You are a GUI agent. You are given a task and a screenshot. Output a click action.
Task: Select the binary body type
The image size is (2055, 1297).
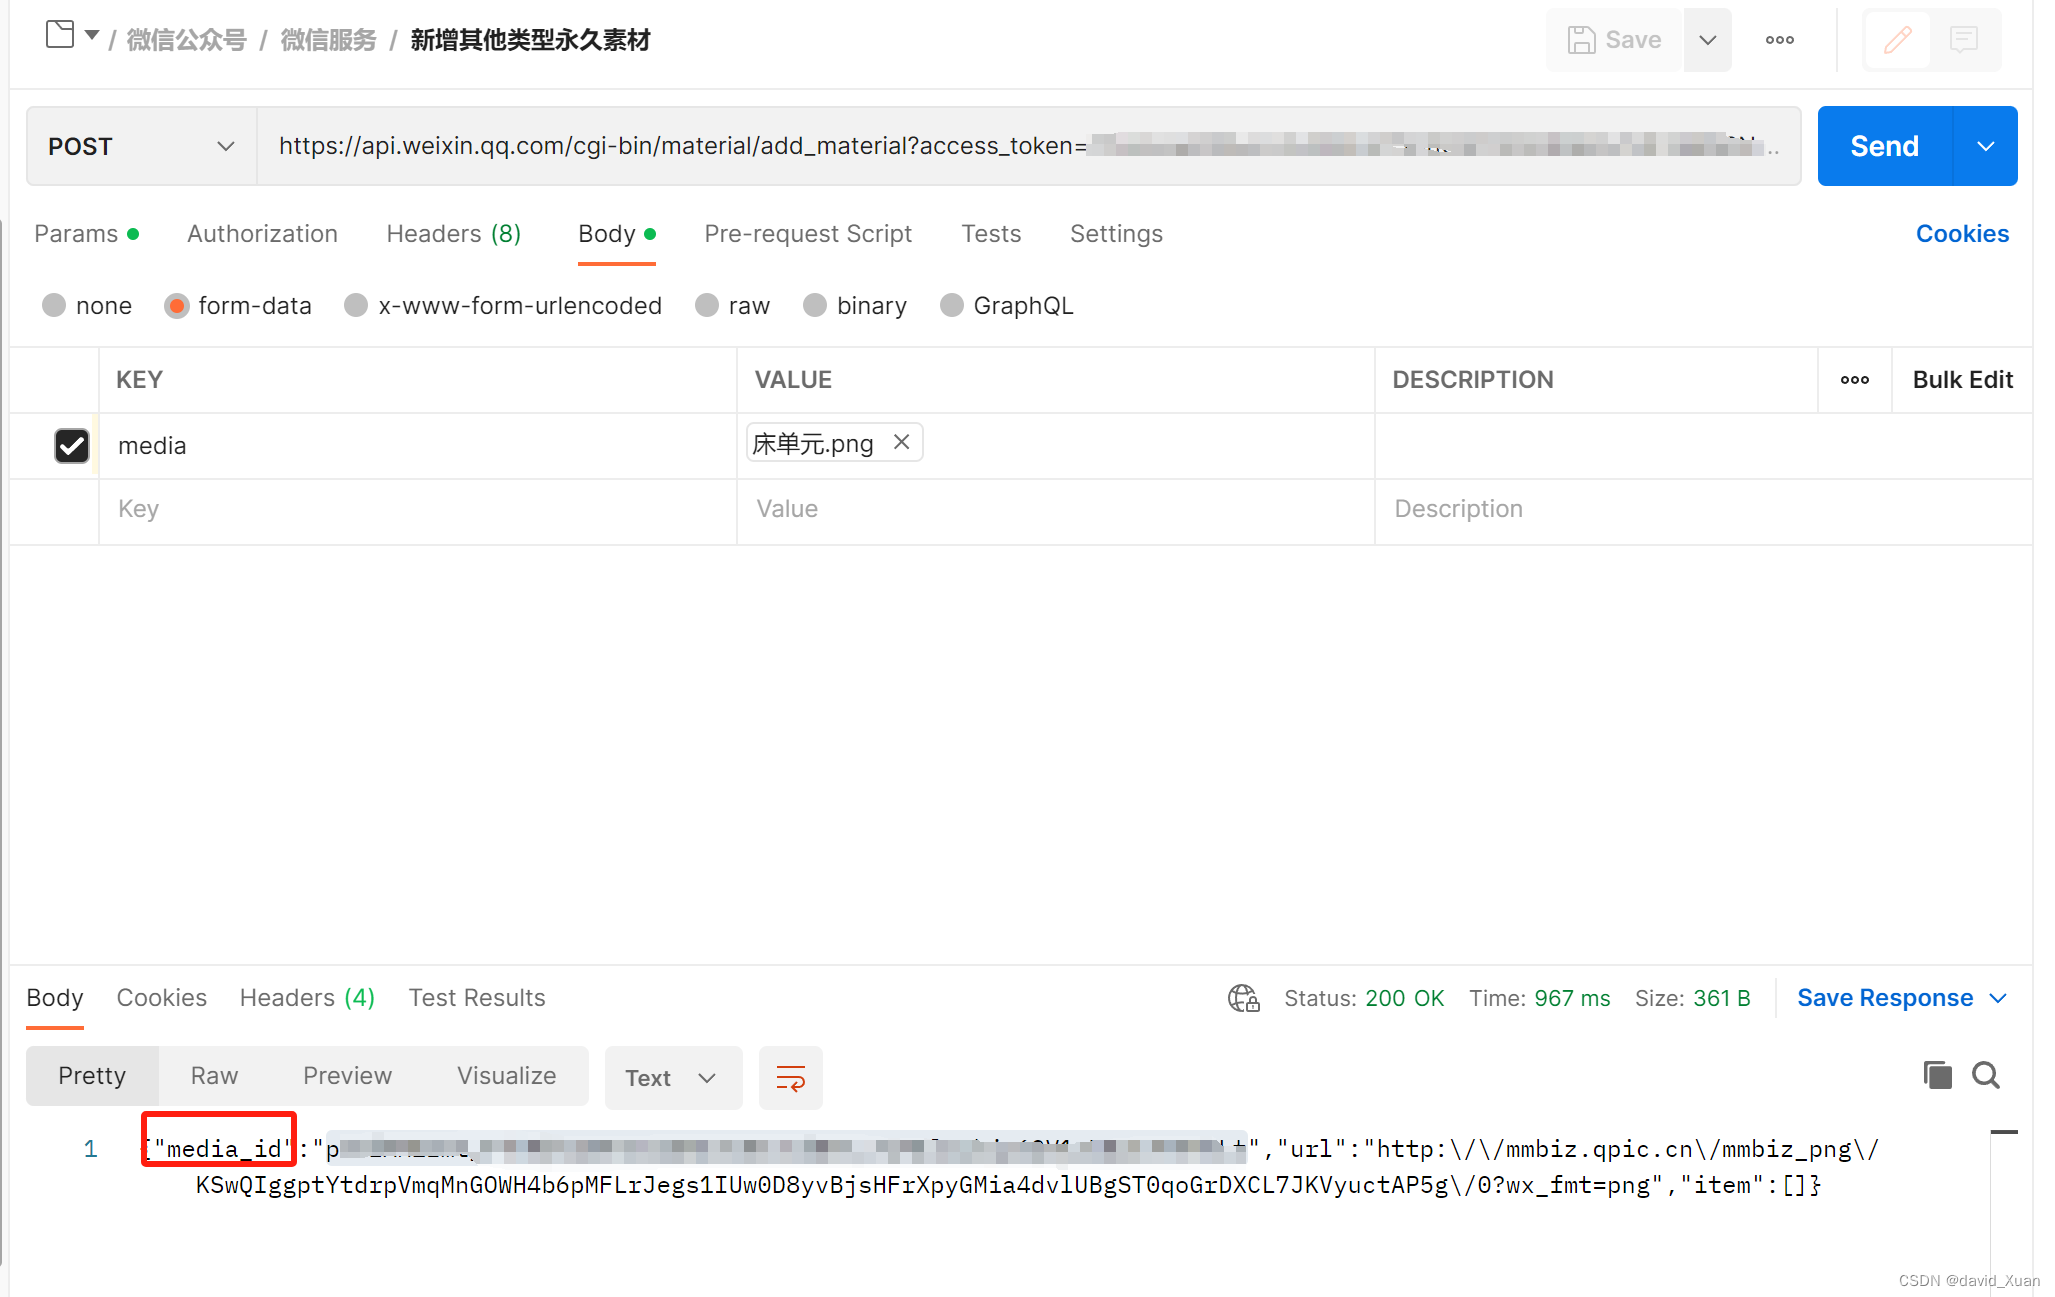pyautogui.click(x=815, y=305)
